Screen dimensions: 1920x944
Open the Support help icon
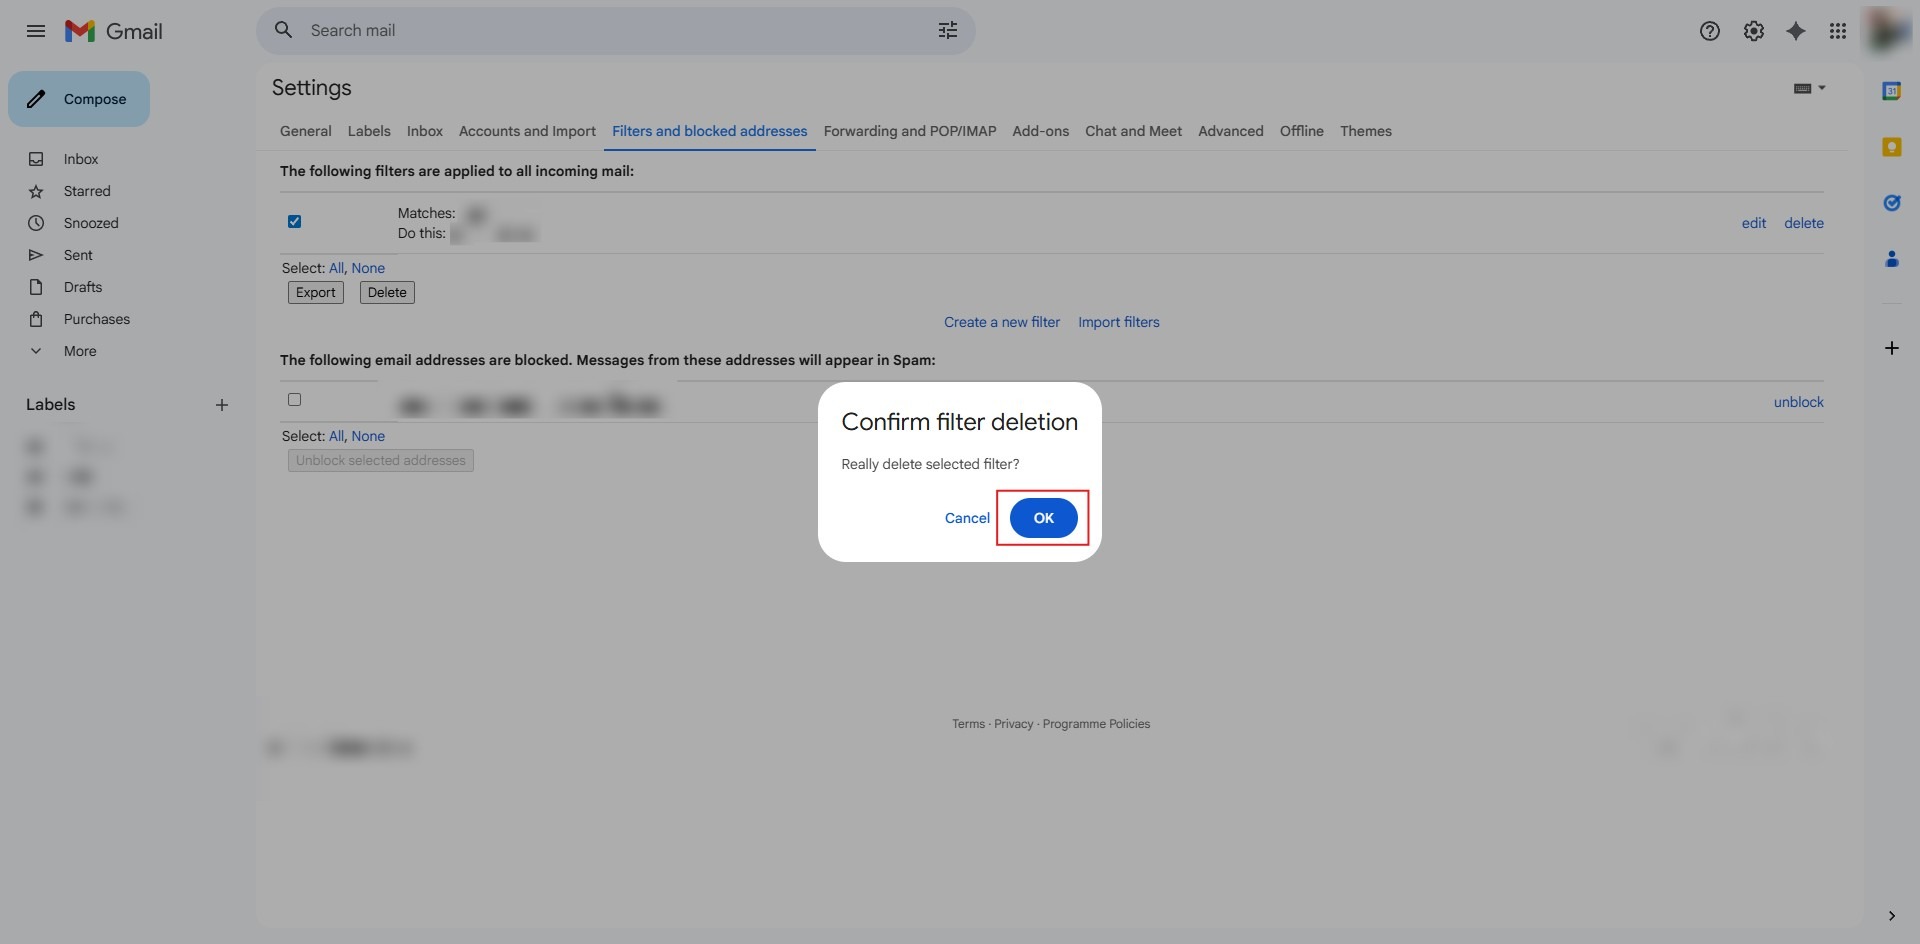point(1709,31)
